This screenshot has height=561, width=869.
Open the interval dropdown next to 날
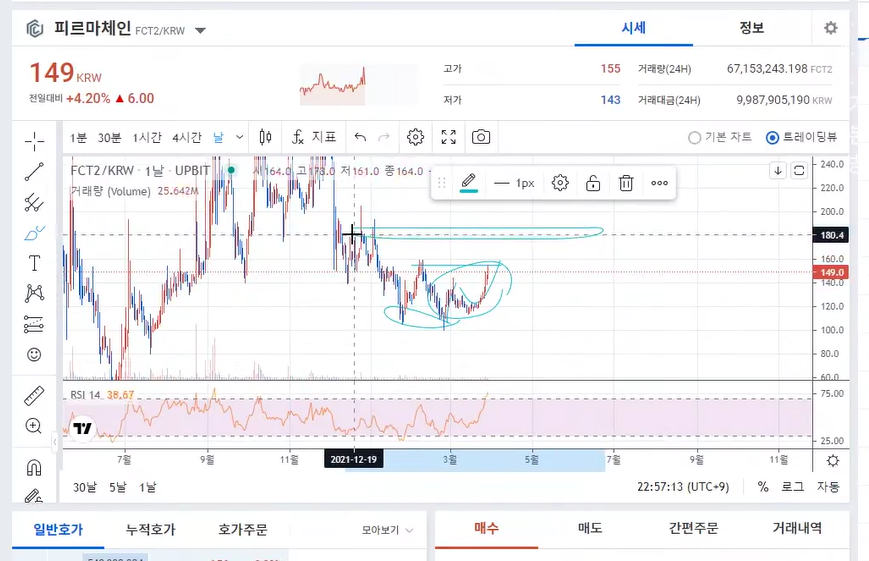coord(239,137)
